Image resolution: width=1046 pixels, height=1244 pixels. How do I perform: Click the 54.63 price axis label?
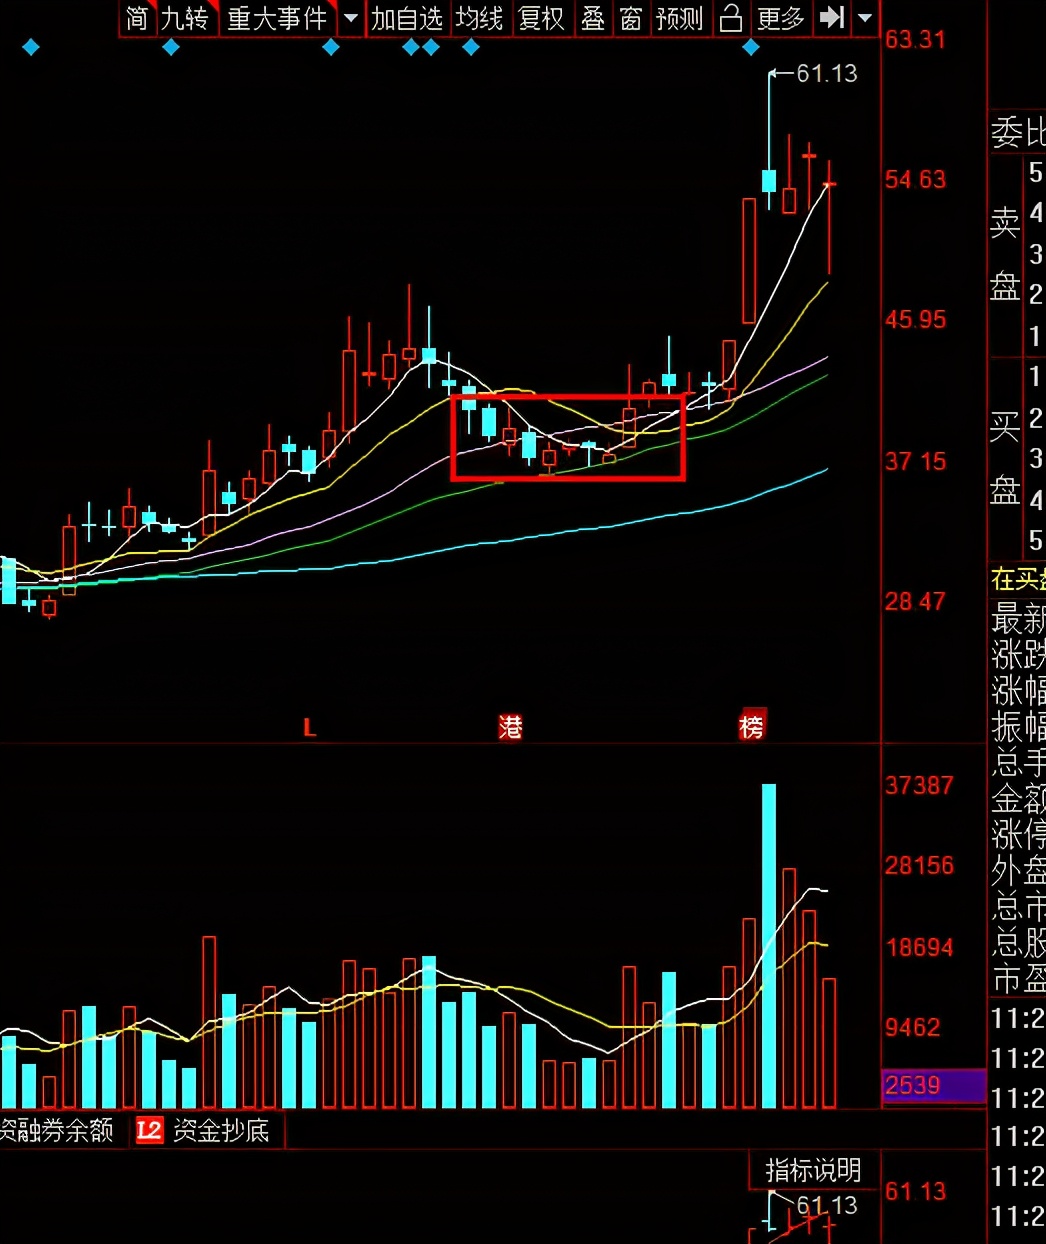[915, 180]
